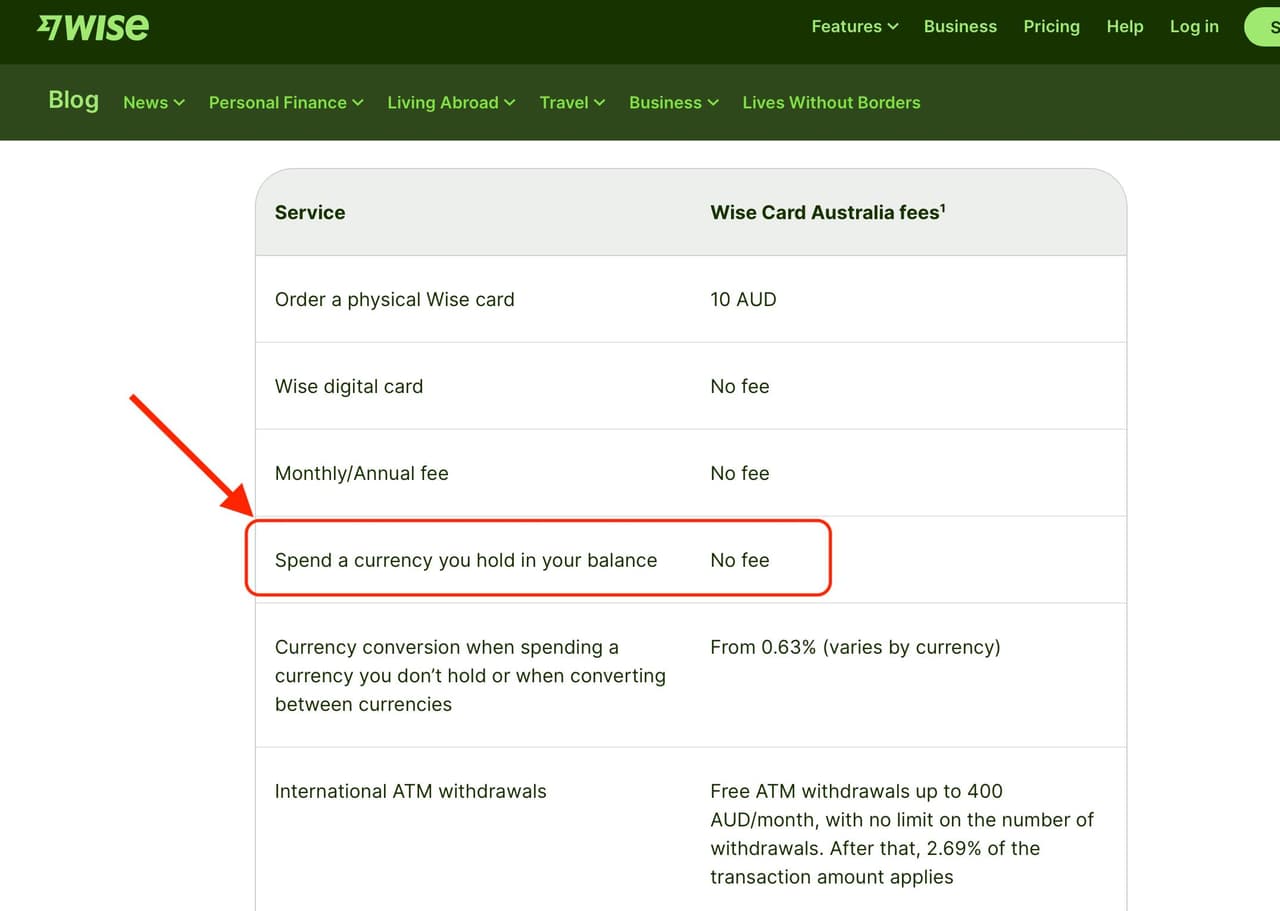The image size is (1280, 911).
Task: Click the Service column header
Action: [x=310, y=212]
